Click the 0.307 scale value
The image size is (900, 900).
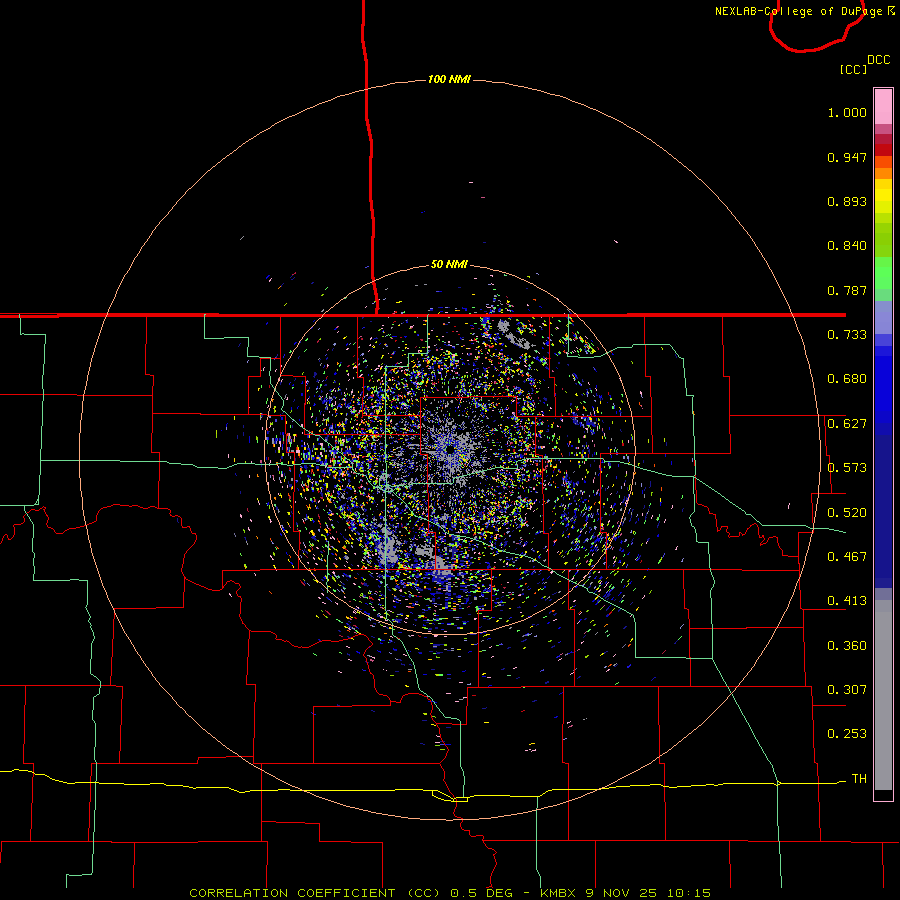[847, 690]
